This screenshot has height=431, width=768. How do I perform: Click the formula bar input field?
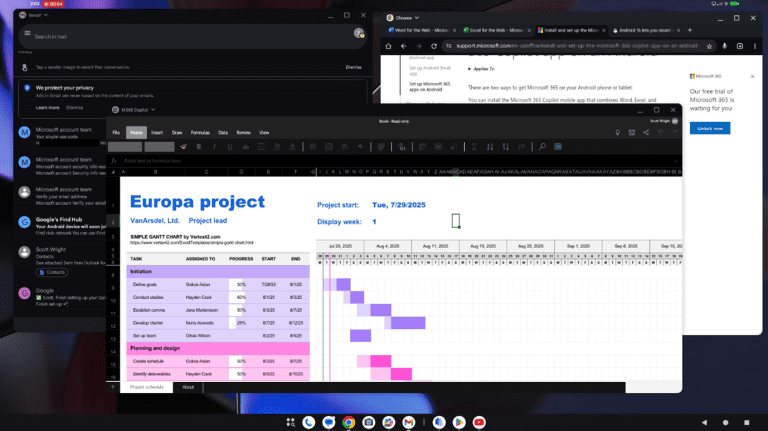[x=397, y=161]
